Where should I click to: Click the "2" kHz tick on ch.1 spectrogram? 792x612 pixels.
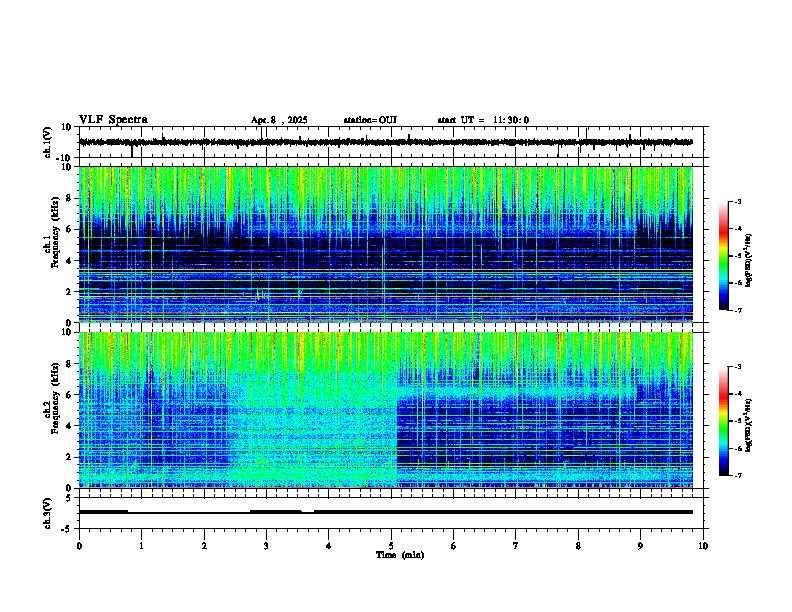69,292
